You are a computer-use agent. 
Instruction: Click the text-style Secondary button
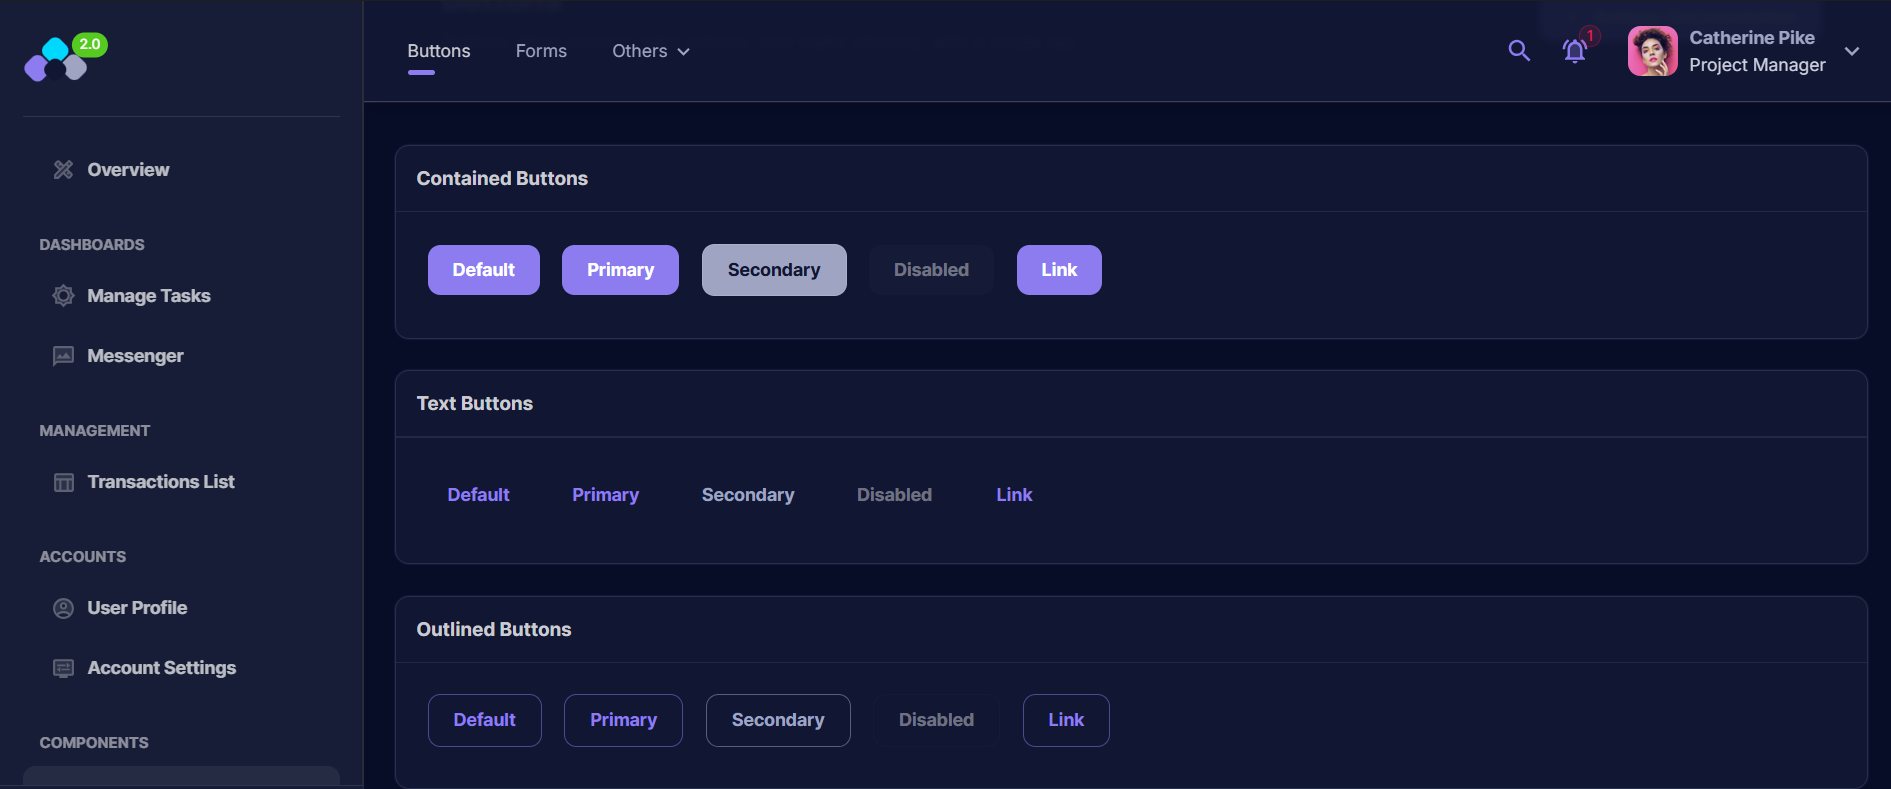(x=748, y=495)
